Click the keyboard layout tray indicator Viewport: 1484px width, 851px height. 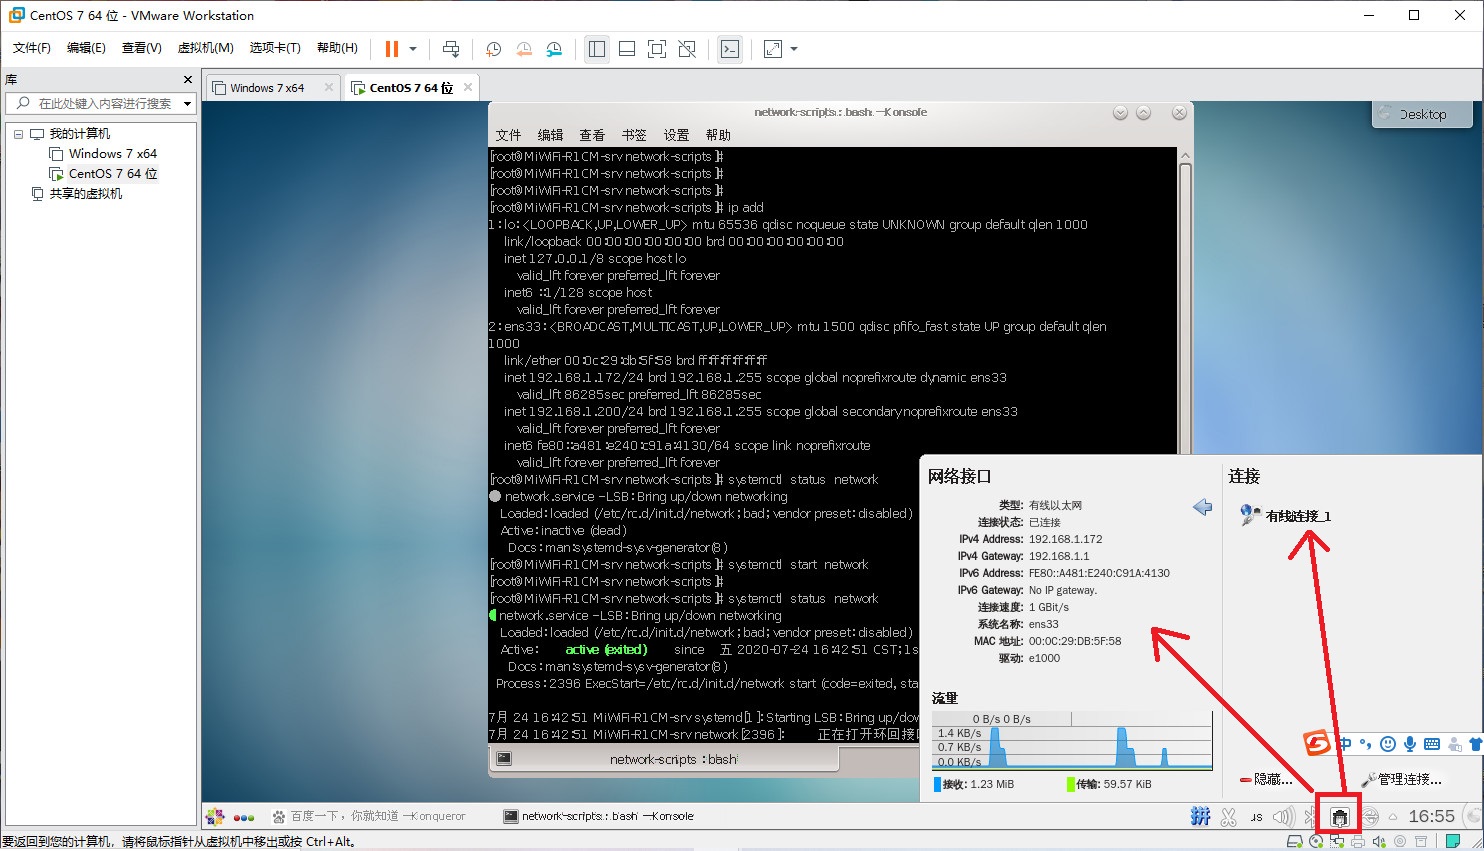click(x=1256, y=817)
